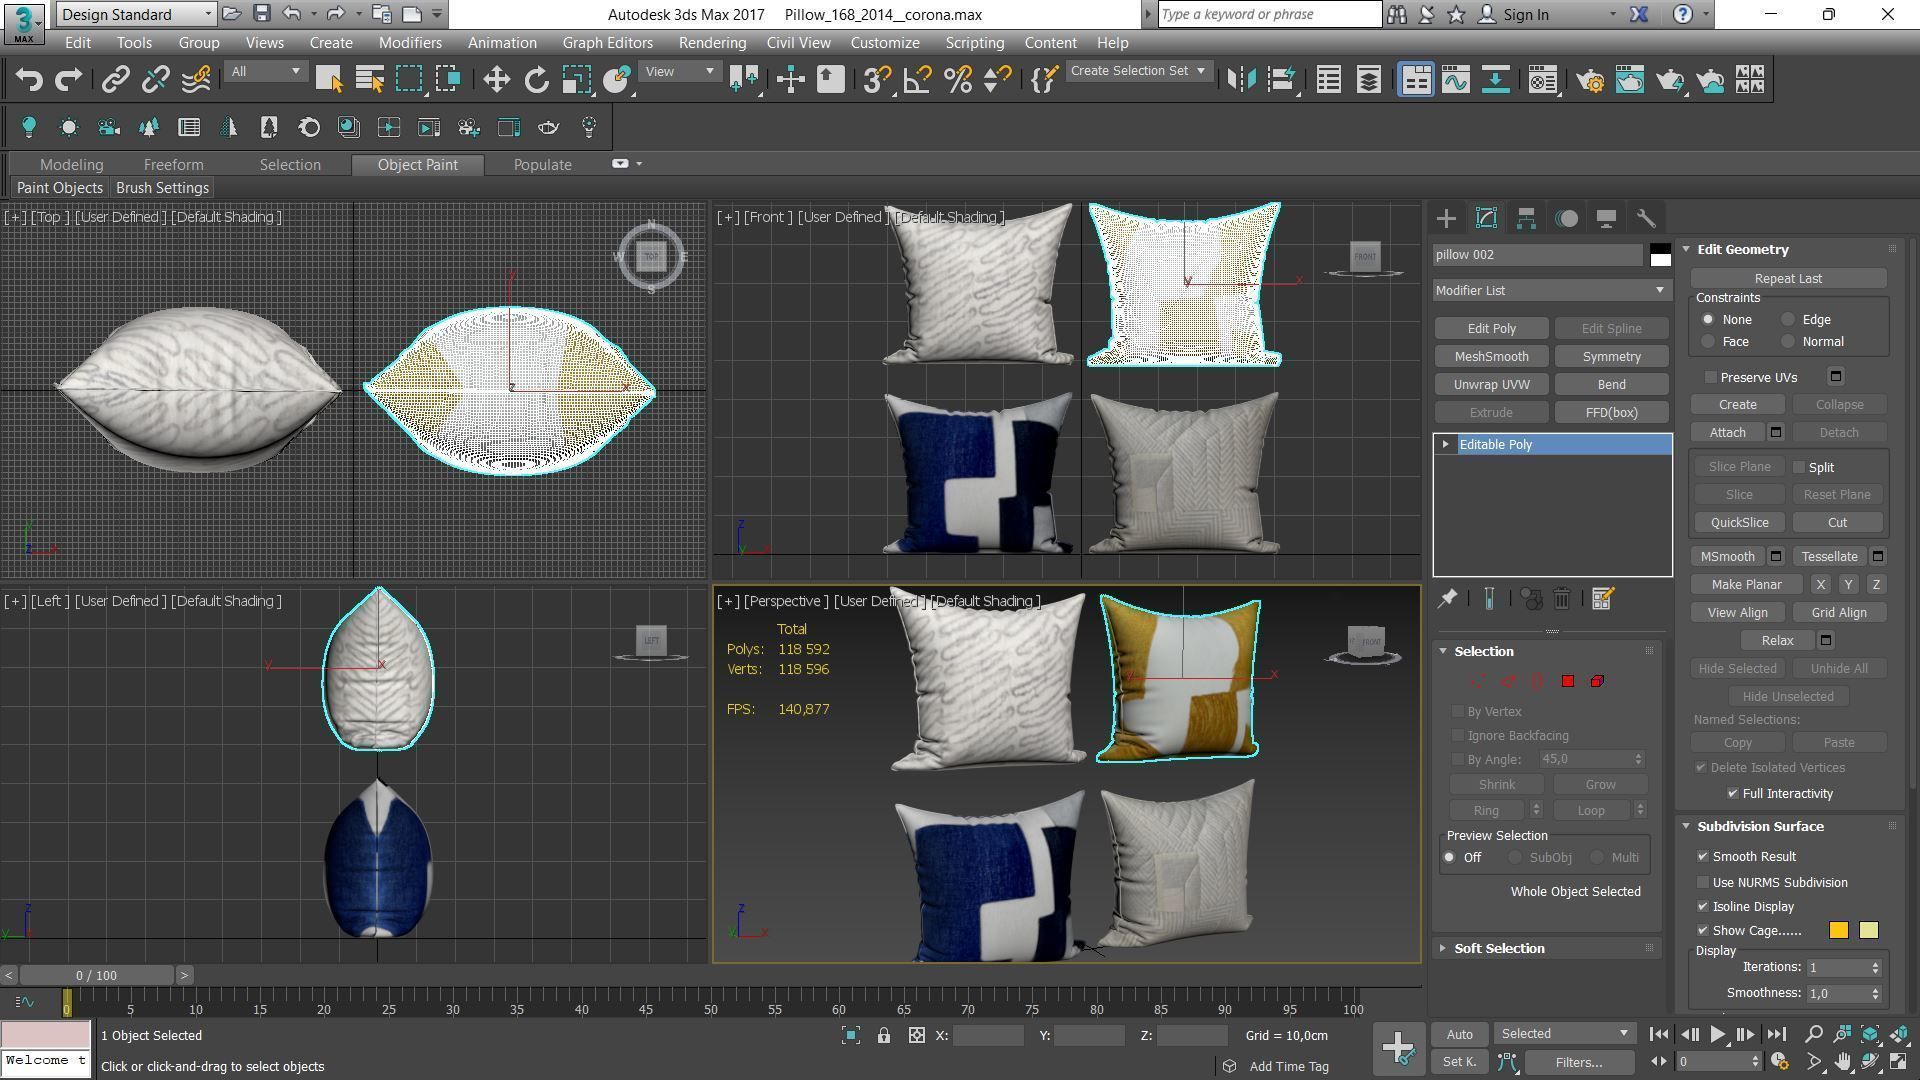The height and width of the screenshot is (1080, 1920).
Task: Click the Make Planar button
Action: click(x=1746, y=585)
